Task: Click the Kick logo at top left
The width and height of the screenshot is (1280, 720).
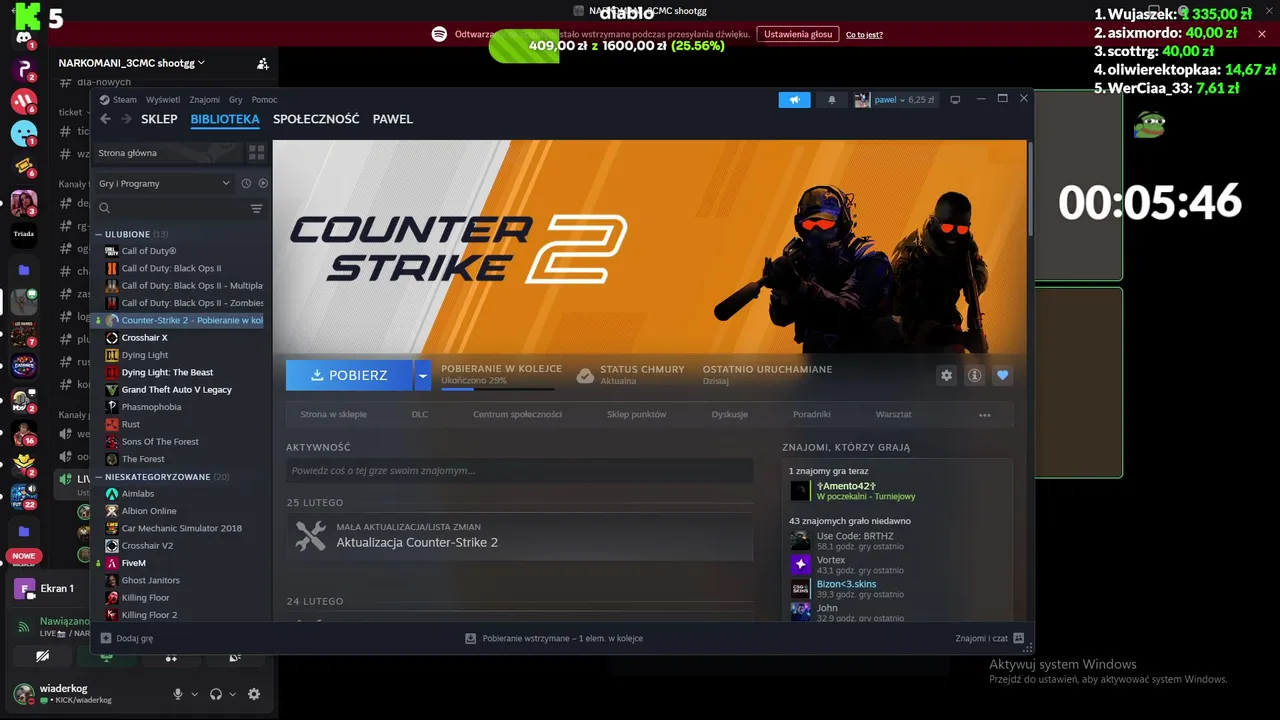Action: (30, 17)
